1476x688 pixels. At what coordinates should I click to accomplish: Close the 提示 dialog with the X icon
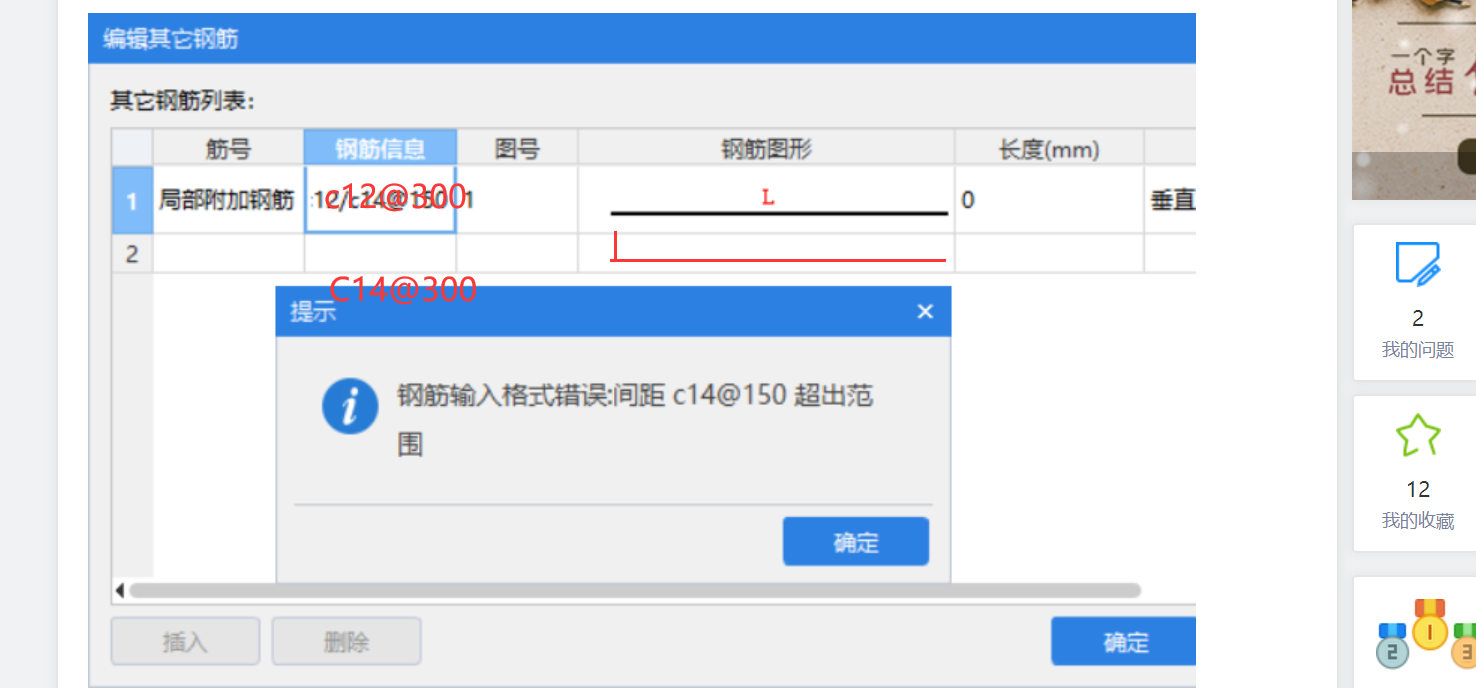(924, 310)
